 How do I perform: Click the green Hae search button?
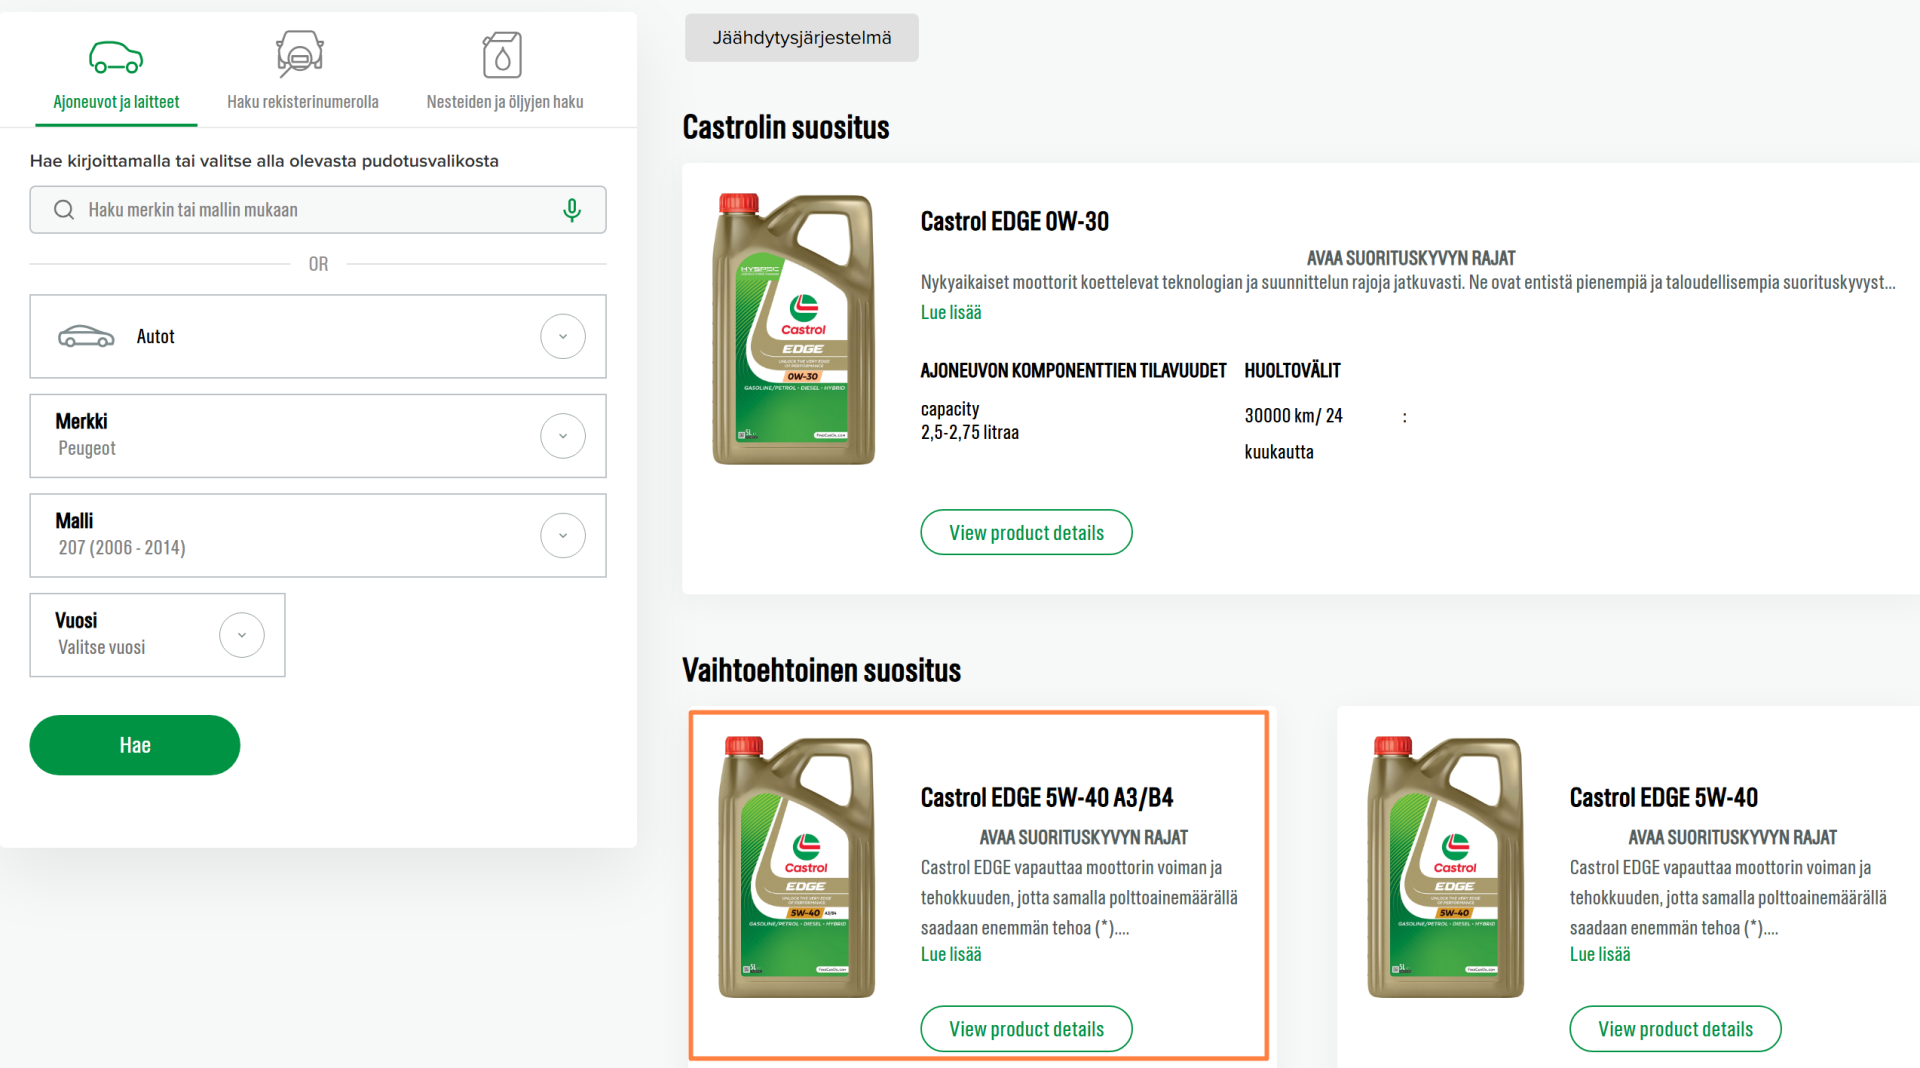click(135, 745)
